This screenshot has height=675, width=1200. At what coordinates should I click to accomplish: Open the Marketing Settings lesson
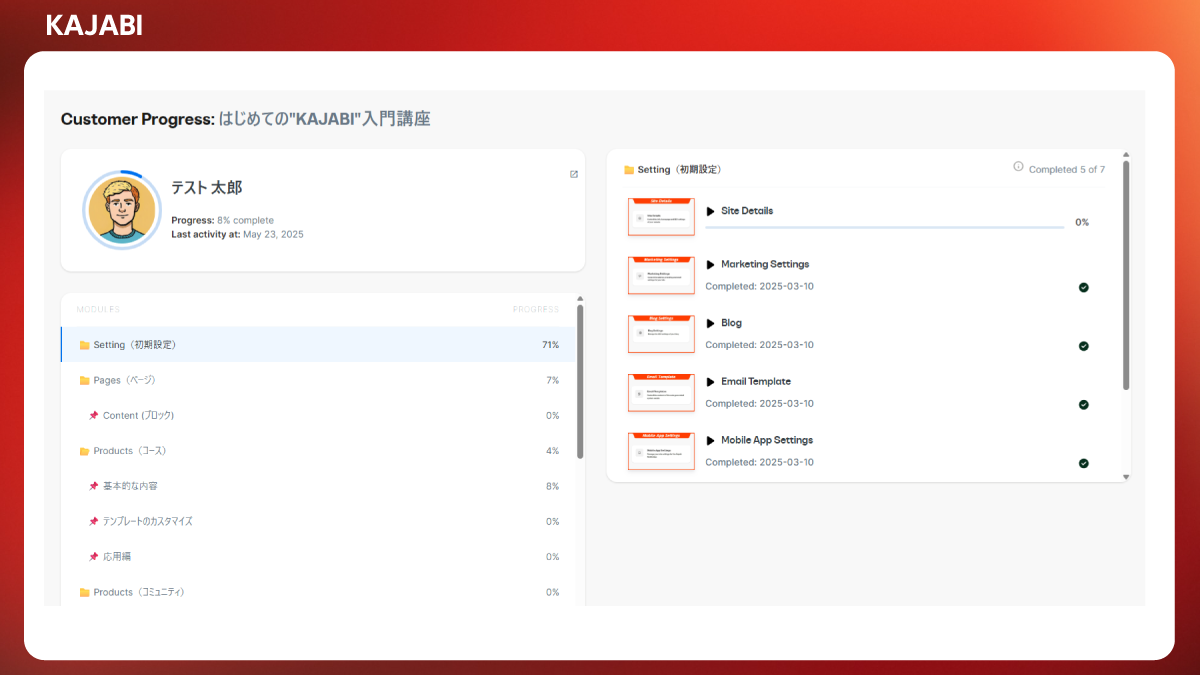tap(765, 265)
